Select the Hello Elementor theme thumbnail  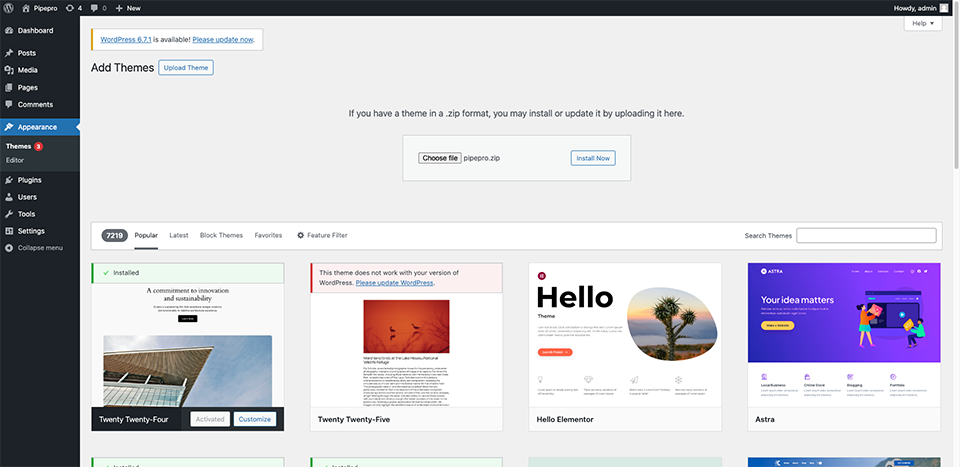pos(625,335)
